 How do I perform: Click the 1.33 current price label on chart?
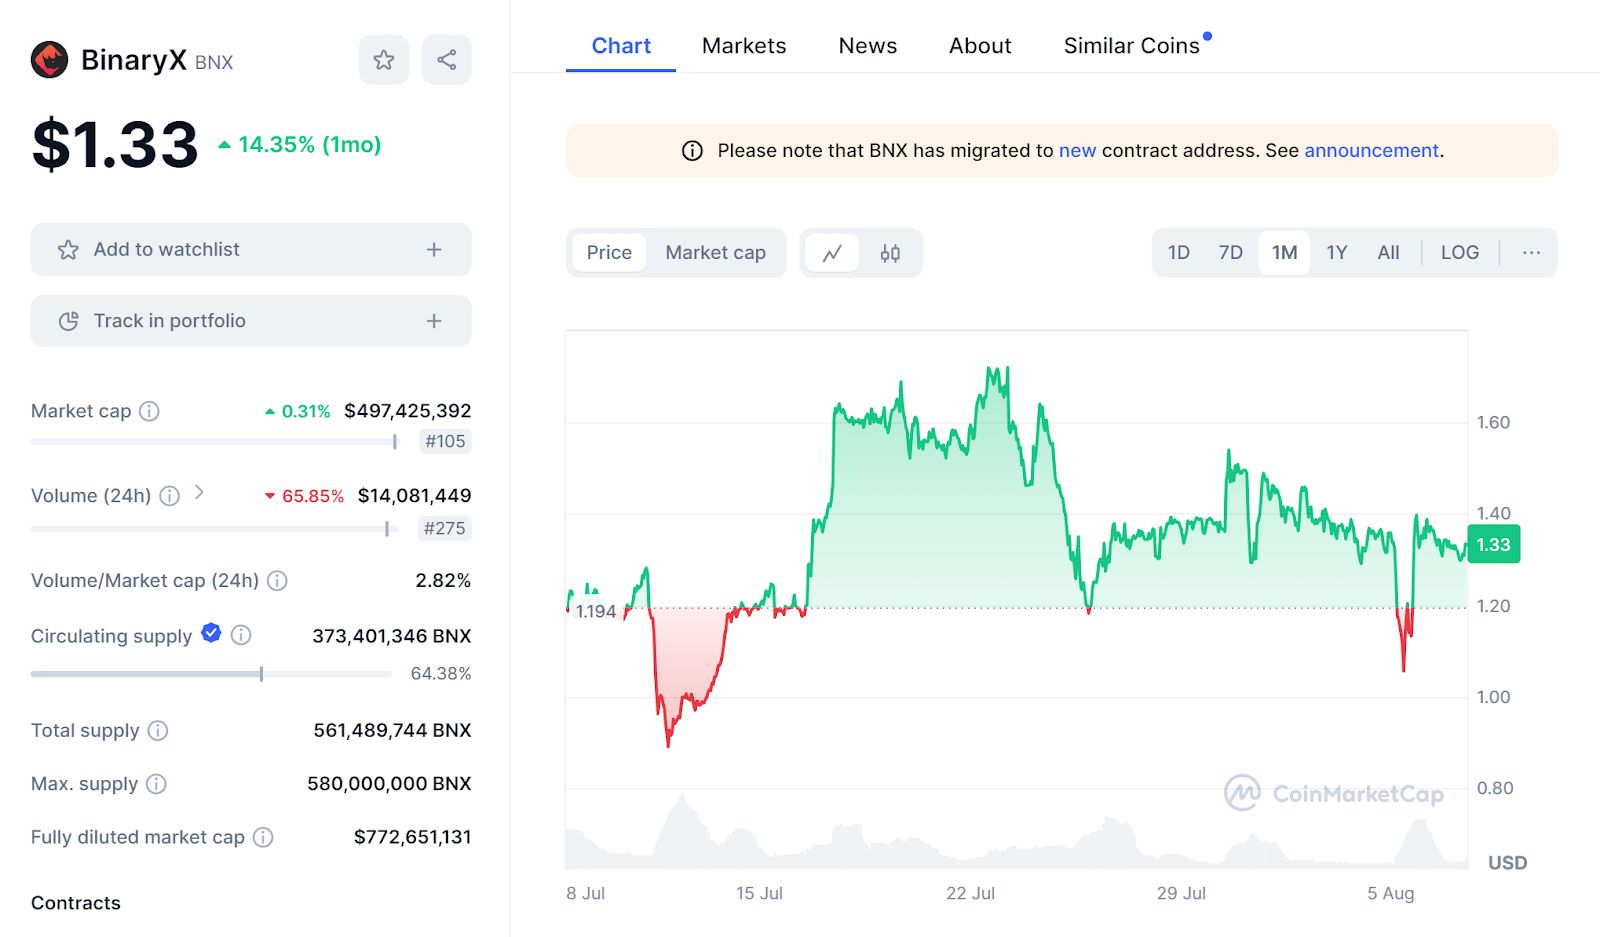tap(1493, 545)
